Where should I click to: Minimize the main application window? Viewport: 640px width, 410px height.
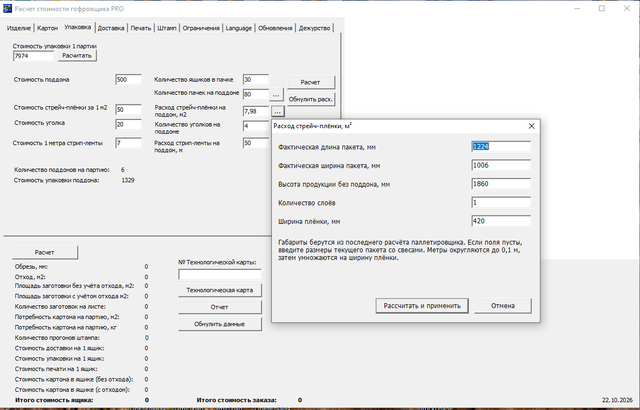pyautogui.click(x=577, y=8)
